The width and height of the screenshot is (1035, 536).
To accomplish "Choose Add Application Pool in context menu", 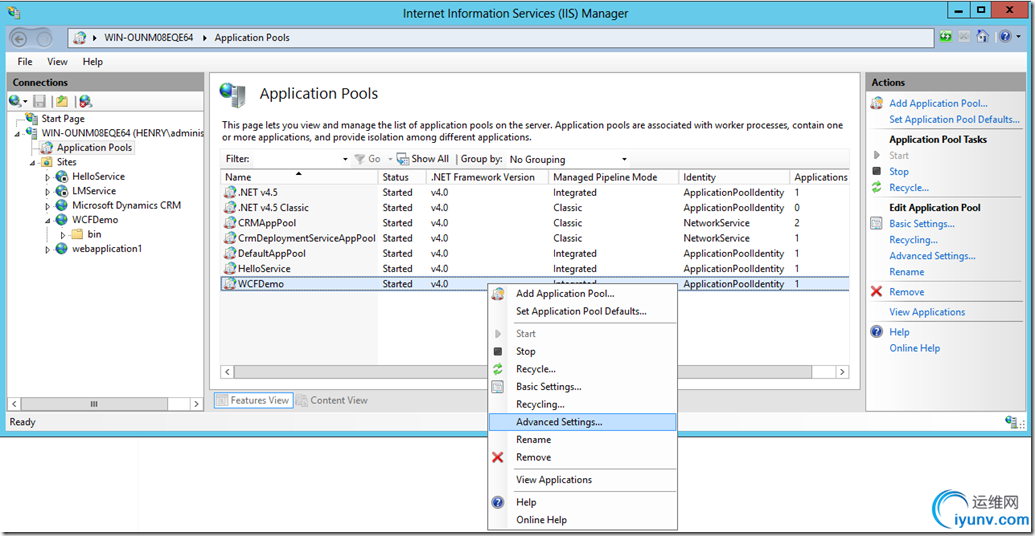I will click(x=582, y=294).
